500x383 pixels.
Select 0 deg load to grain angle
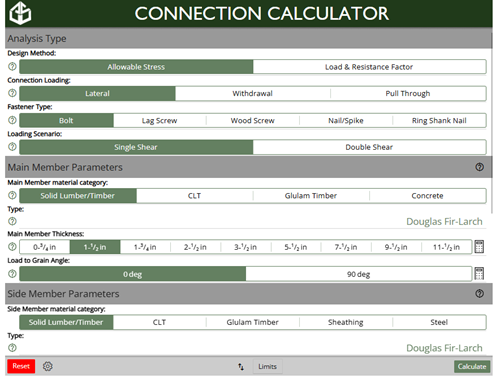pyautogui.click(x=133, y=274)
